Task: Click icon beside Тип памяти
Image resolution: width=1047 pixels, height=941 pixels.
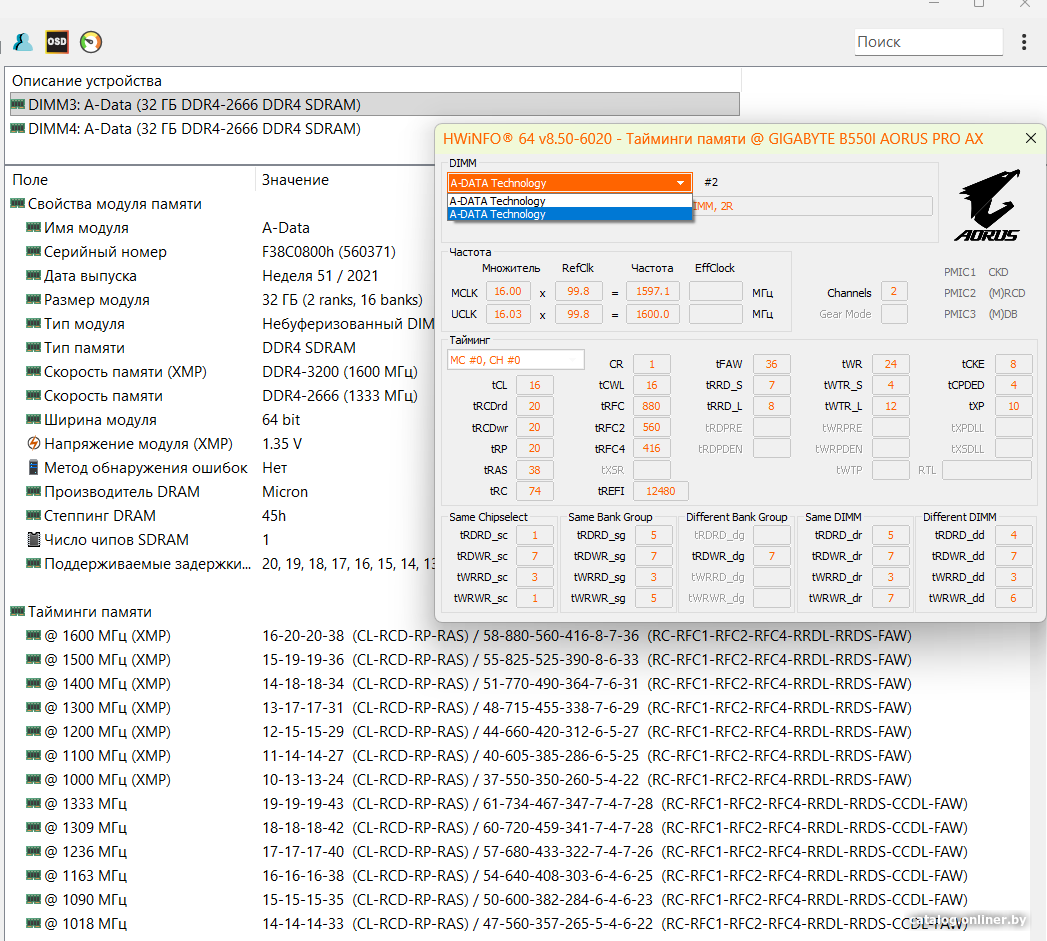Action: click(x=33, y=347)
